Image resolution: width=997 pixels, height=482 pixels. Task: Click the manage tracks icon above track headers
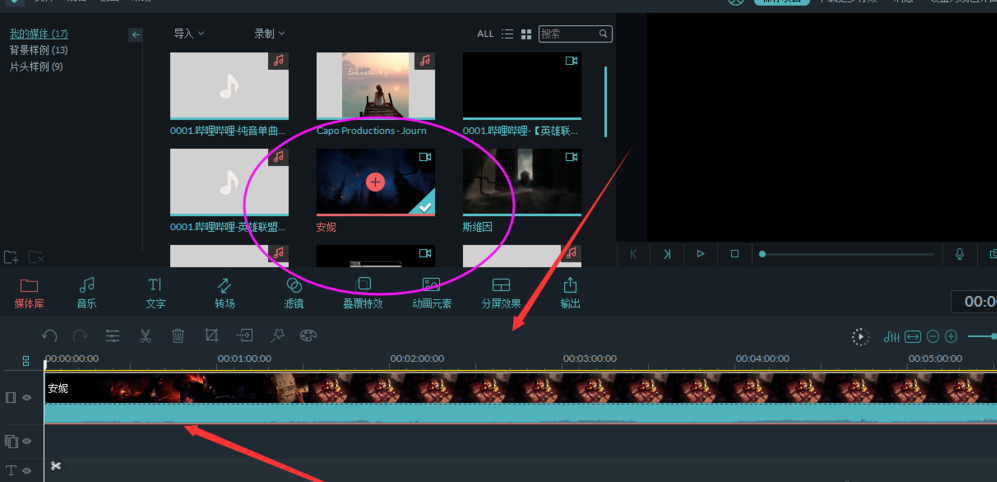click(x=26, y=361)
